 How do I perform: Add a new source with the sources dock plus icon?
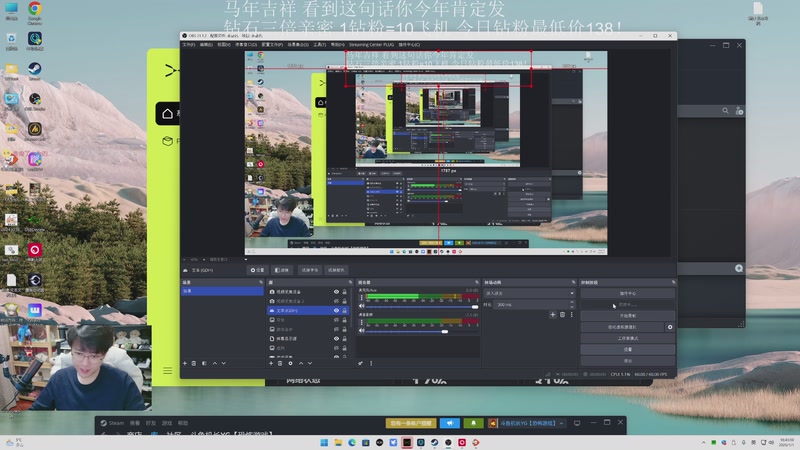pyautogui.click(x=271, y=363)
